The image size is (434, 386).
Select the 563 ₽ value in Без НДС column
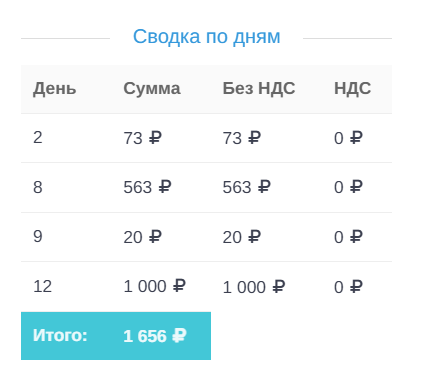[x=247, y=187]
